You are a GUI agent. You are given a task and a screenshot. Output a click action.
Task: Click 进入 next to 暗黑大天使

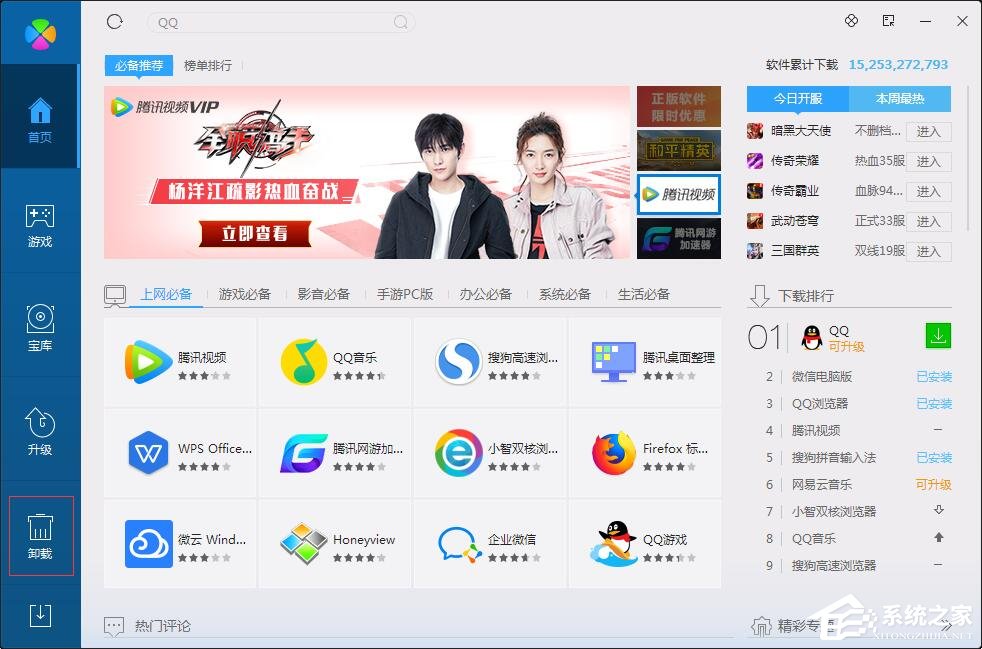coord(929,131)
